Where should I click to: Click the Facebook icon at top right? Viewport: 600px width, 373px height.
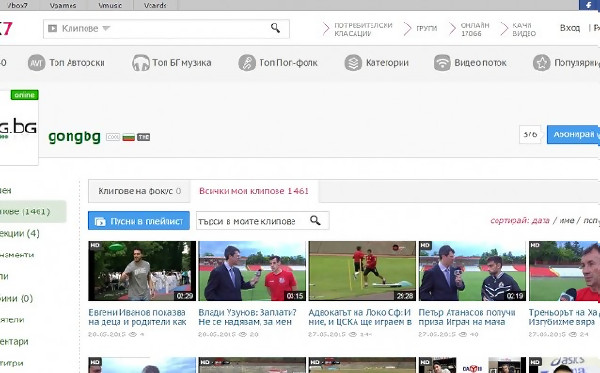[x=589, y=5]
